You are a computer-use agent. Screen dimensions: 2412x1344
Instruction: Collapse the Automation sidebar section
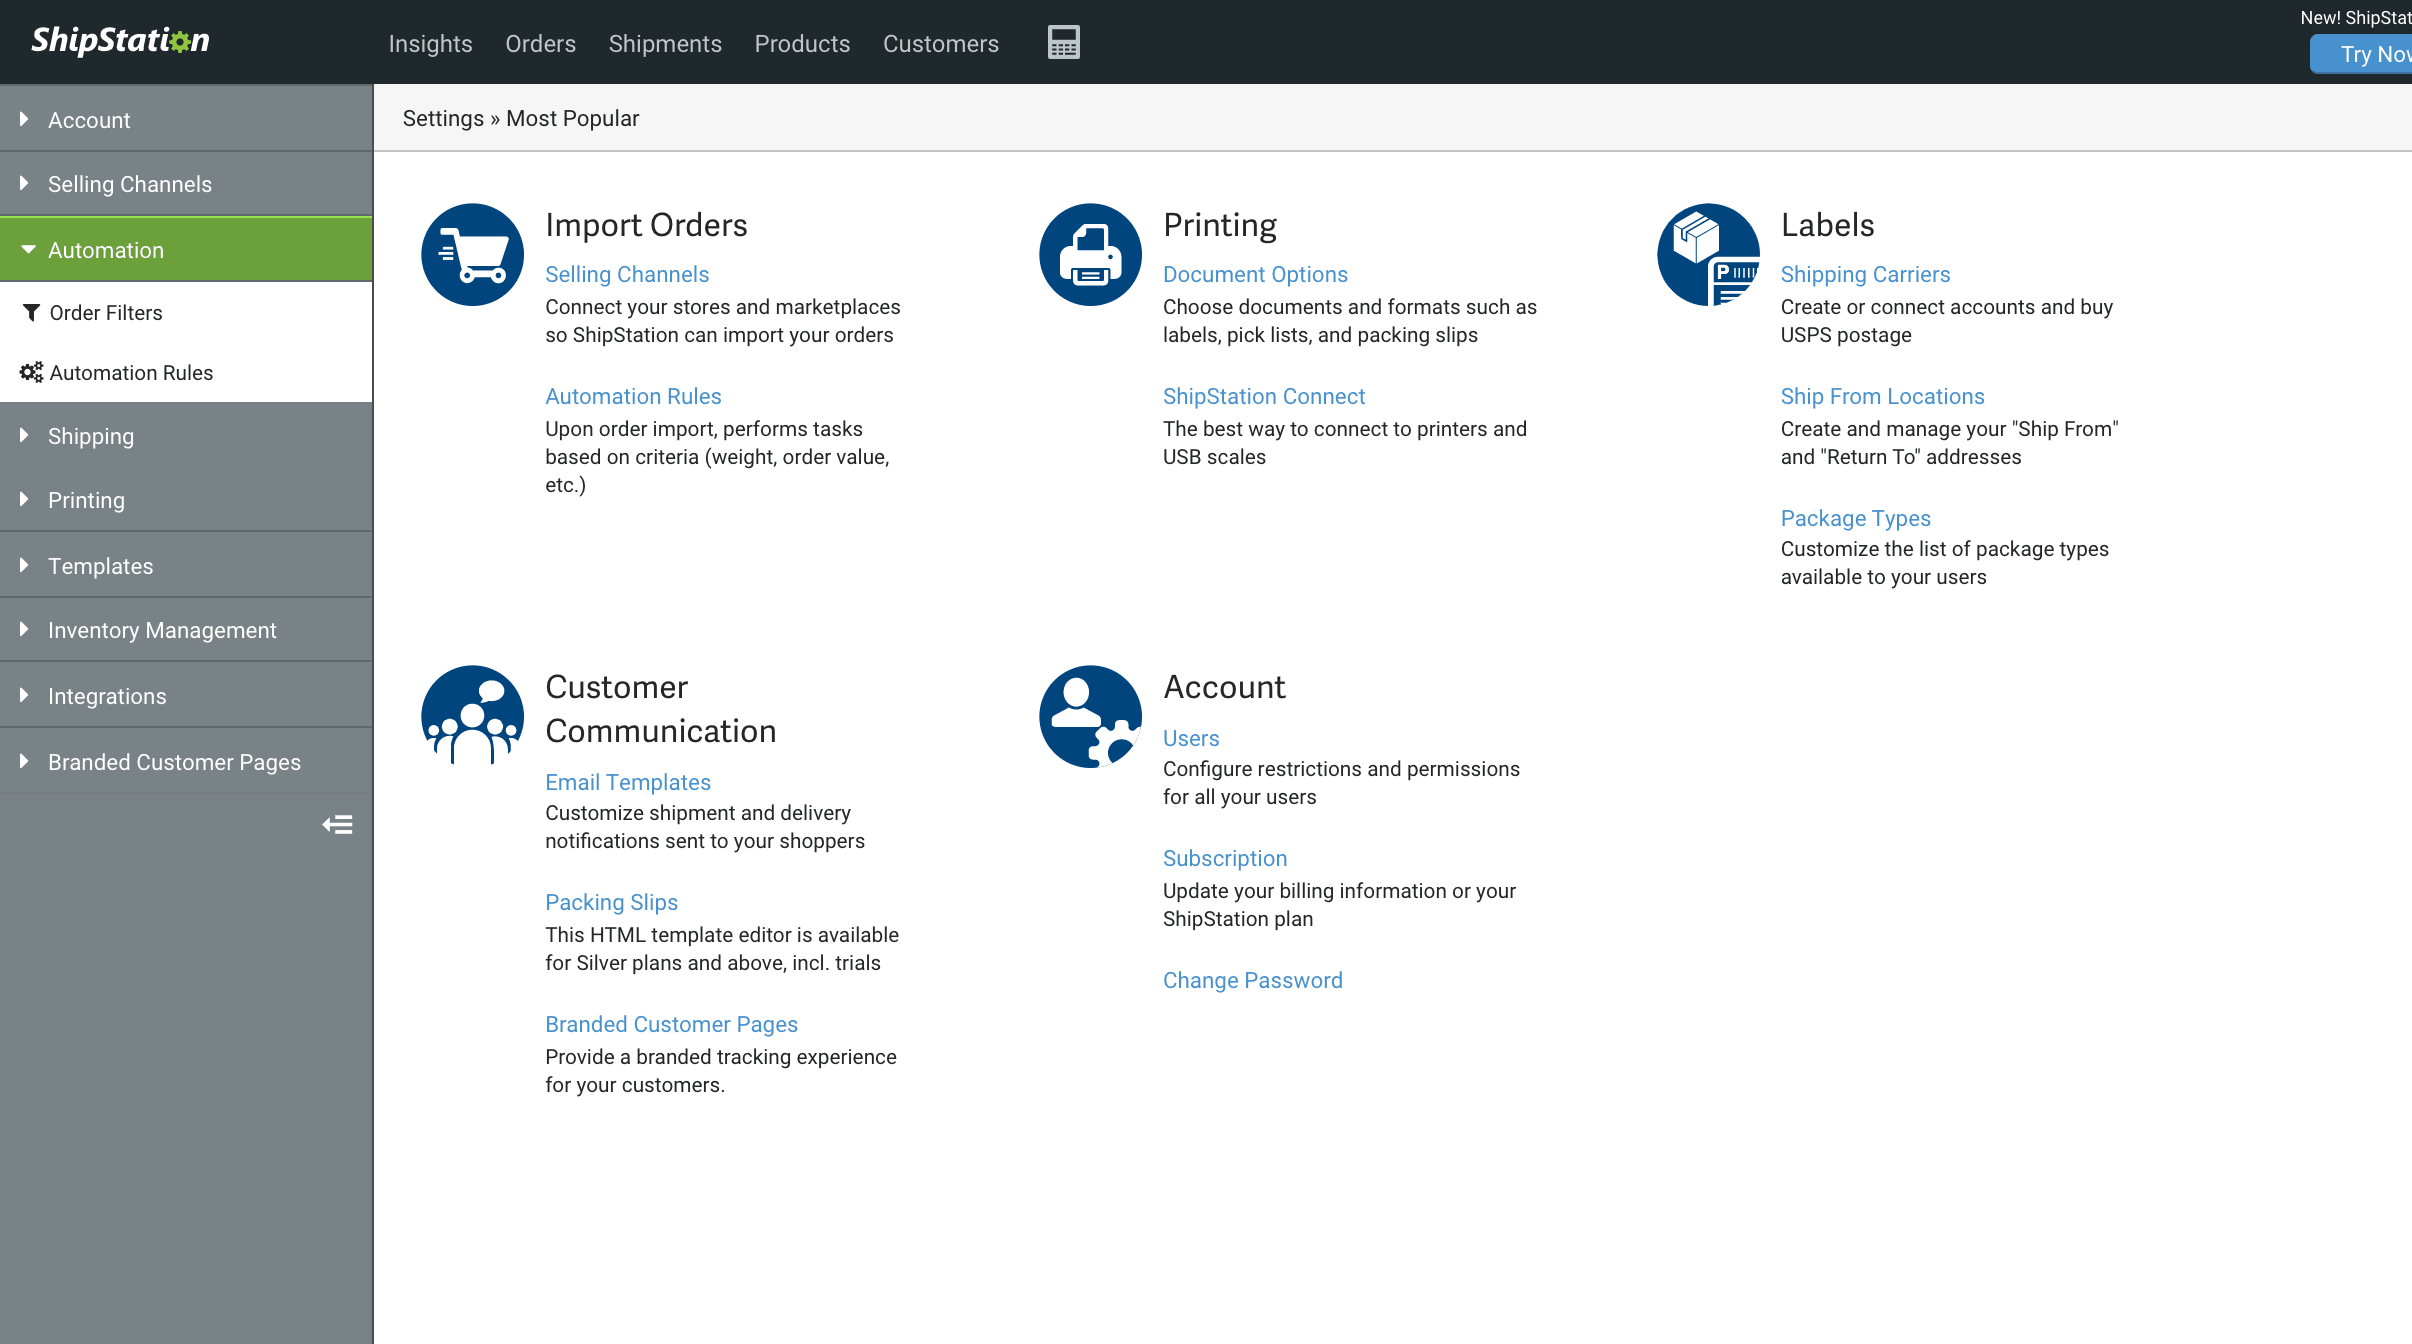(x=186, y=250)
